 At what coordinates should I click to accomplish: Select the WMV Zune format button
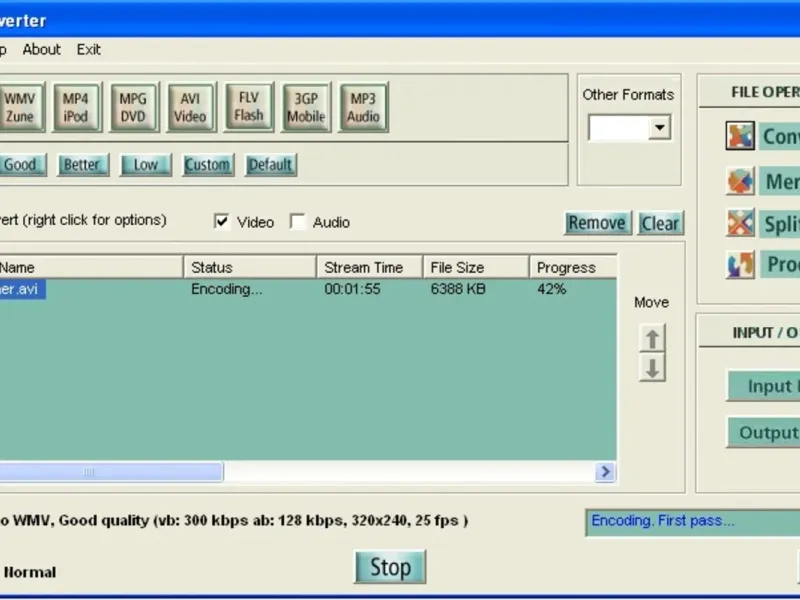tap(20, 107)
